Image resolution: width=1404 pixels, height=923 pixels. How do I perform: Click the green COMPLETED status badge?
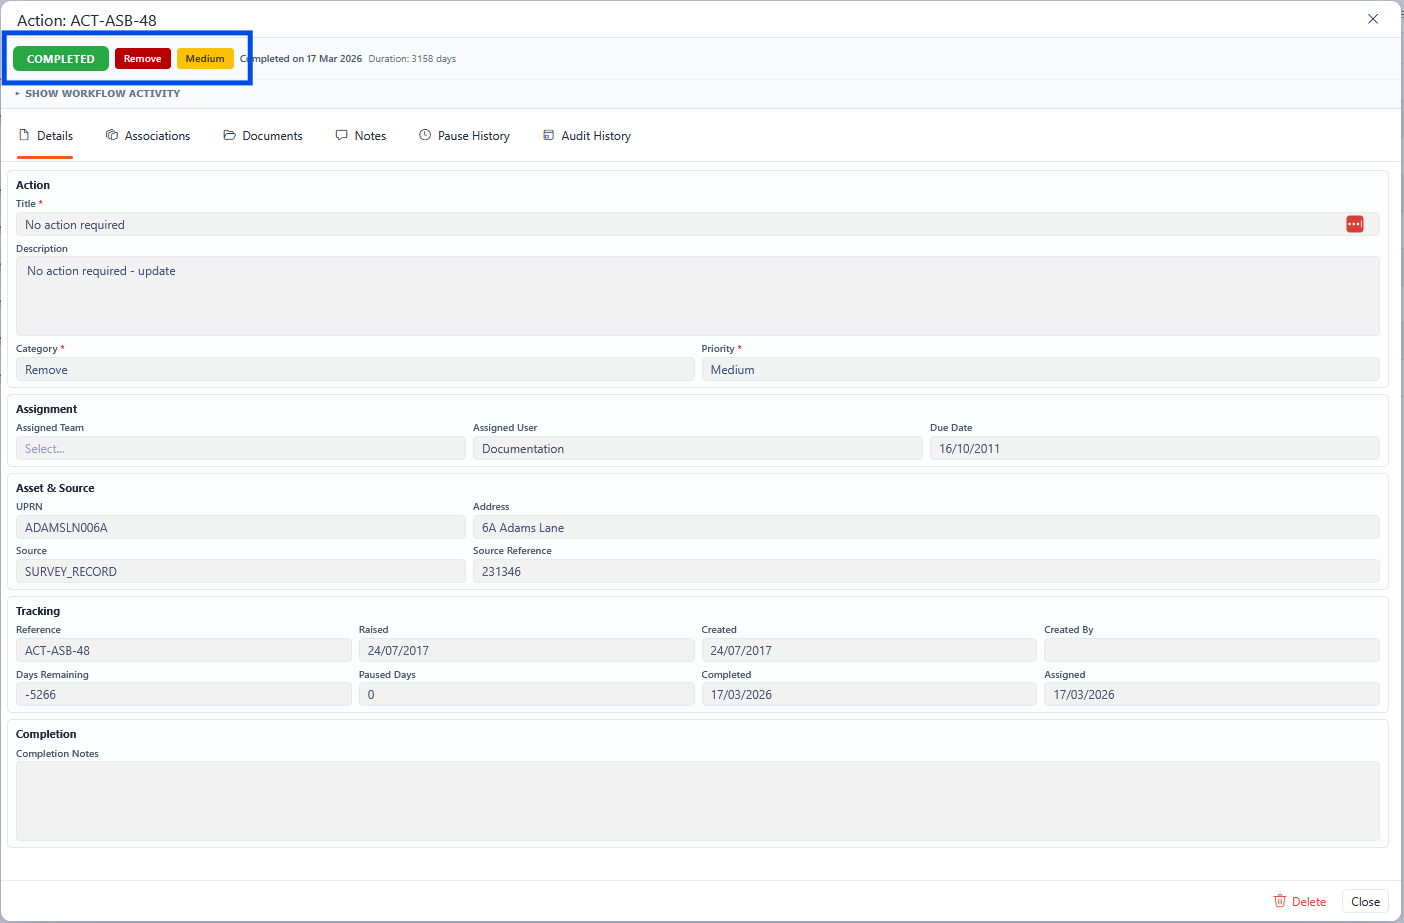click(x=61, y=59)
